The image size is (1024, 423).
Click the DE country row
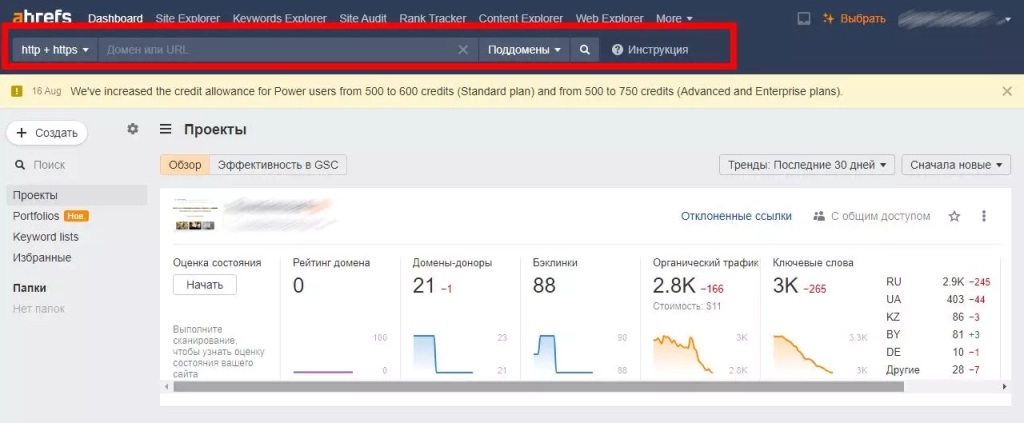[938, 352]
